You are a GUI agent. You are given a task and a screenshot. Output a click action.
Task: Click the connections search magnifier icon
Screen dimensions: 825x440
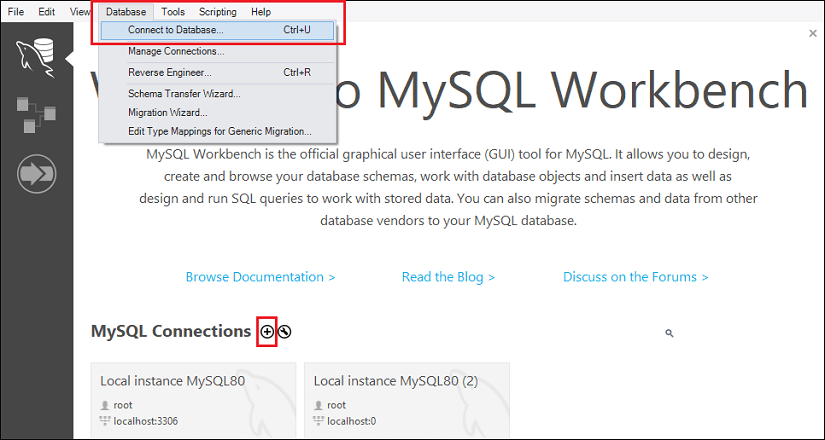point(669,333)
